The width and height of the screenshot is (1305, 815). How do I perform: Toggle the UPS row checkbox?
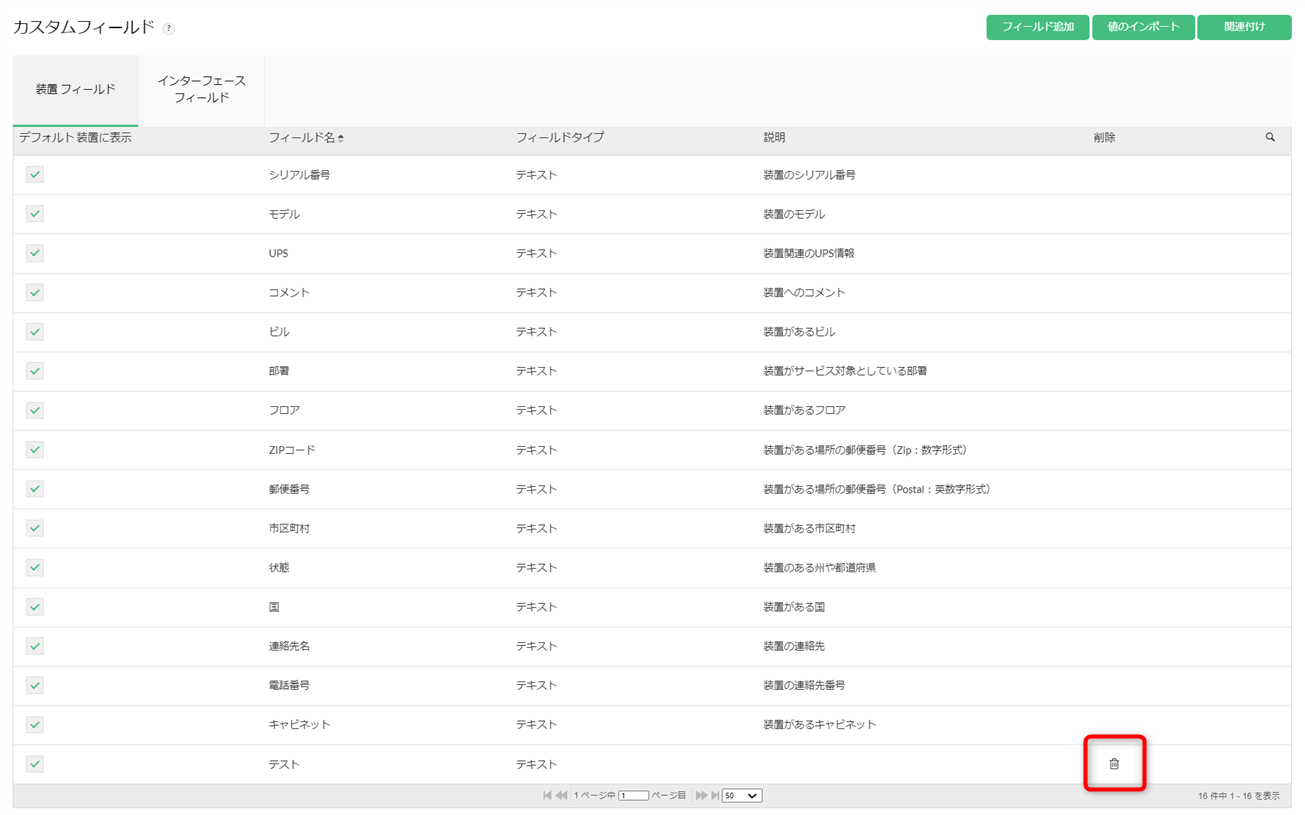35,253
